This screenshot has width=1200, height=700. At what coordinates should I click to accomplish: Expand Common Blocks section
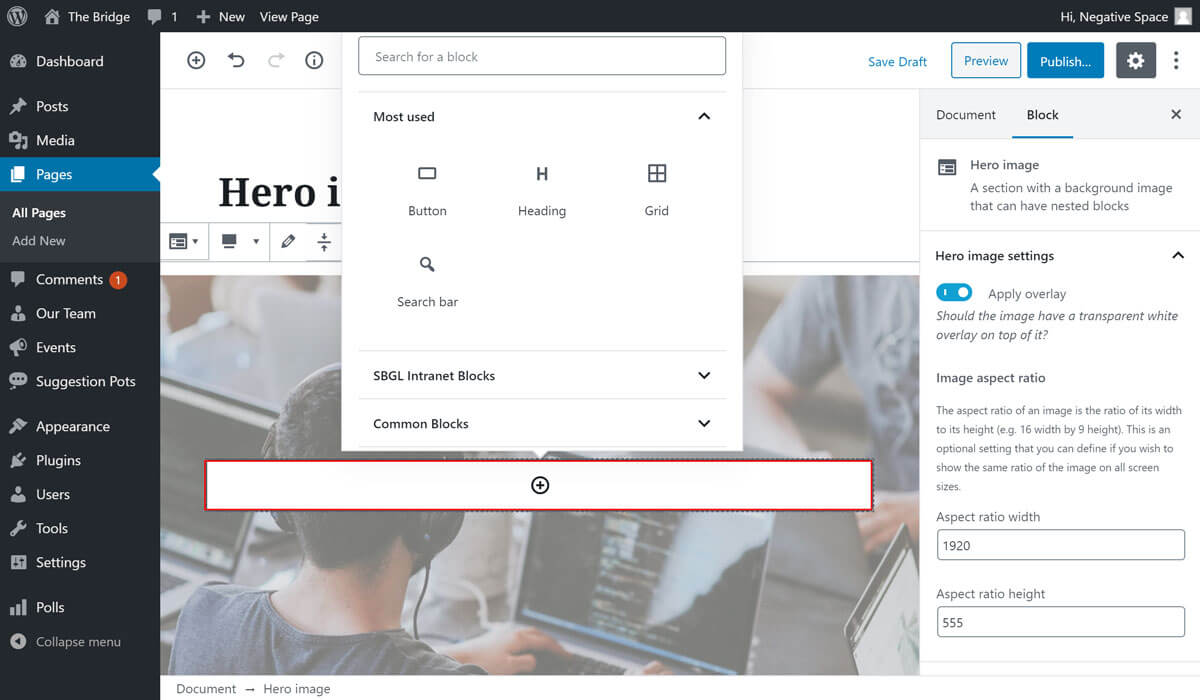tap(704, 424)
